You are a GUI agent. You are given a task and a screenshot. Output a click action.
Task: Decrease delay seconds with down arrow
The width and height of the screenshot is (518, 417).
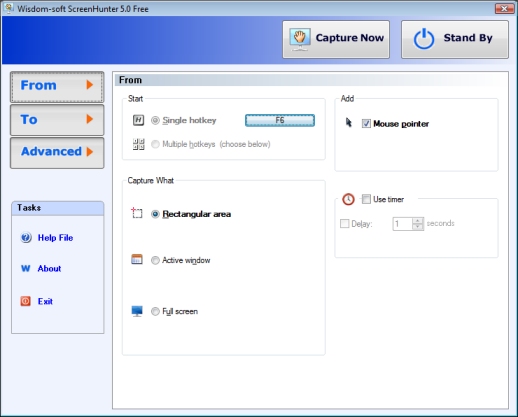coord(418,227)
